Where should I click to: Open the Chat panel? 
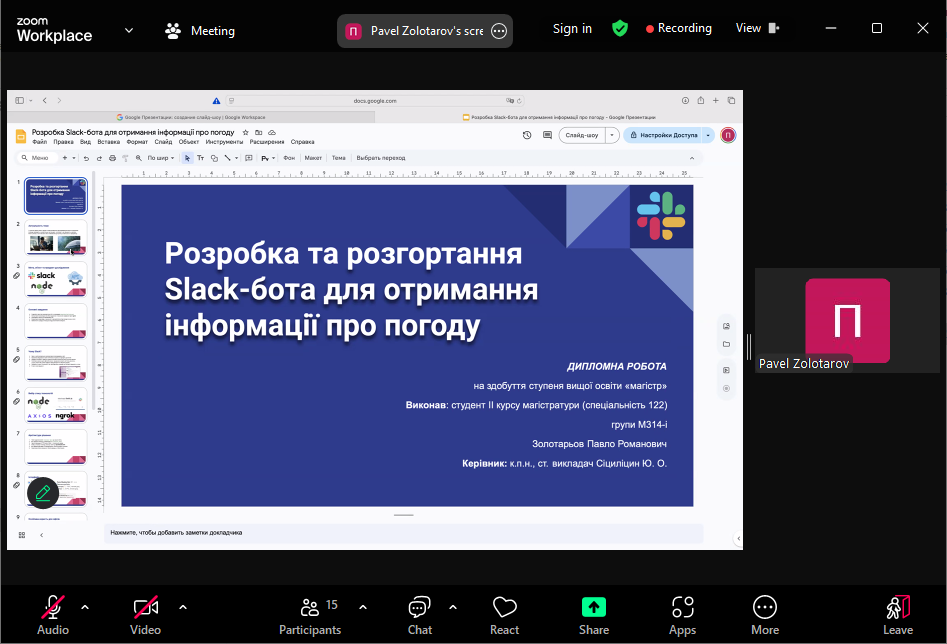[420, 613]
